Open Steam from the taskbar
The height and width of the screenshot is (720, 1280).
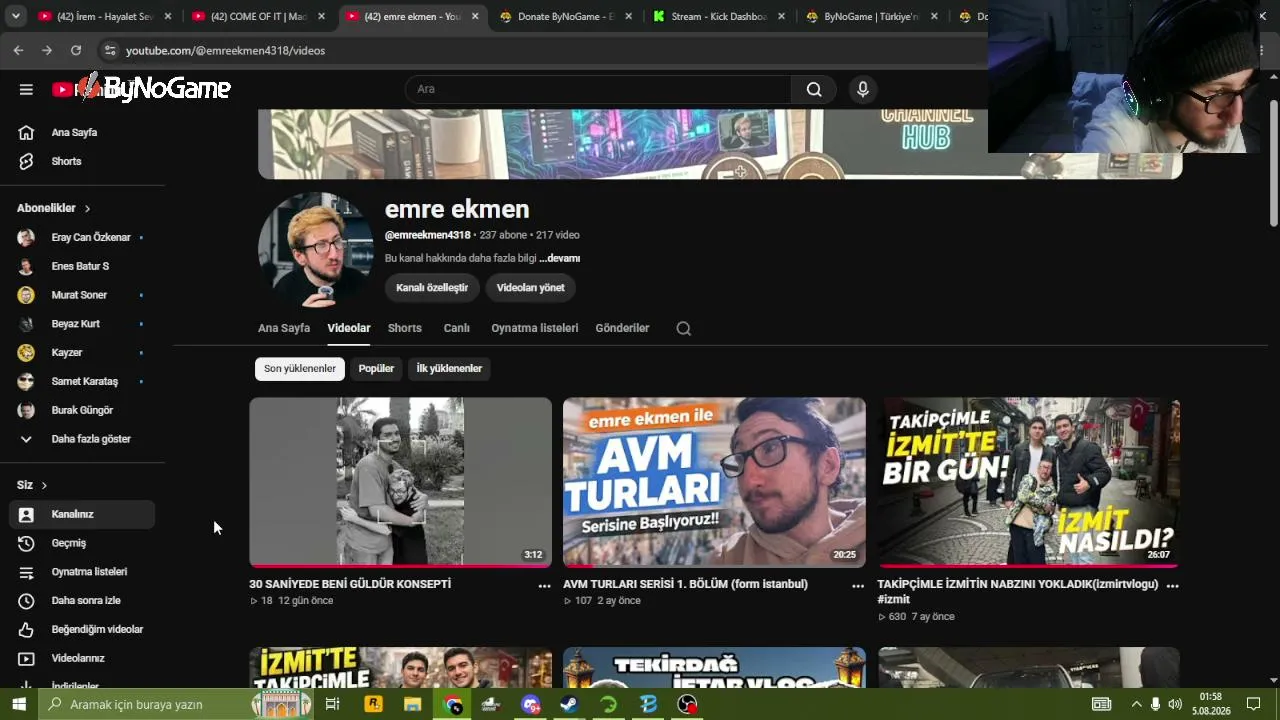[568, 704]
